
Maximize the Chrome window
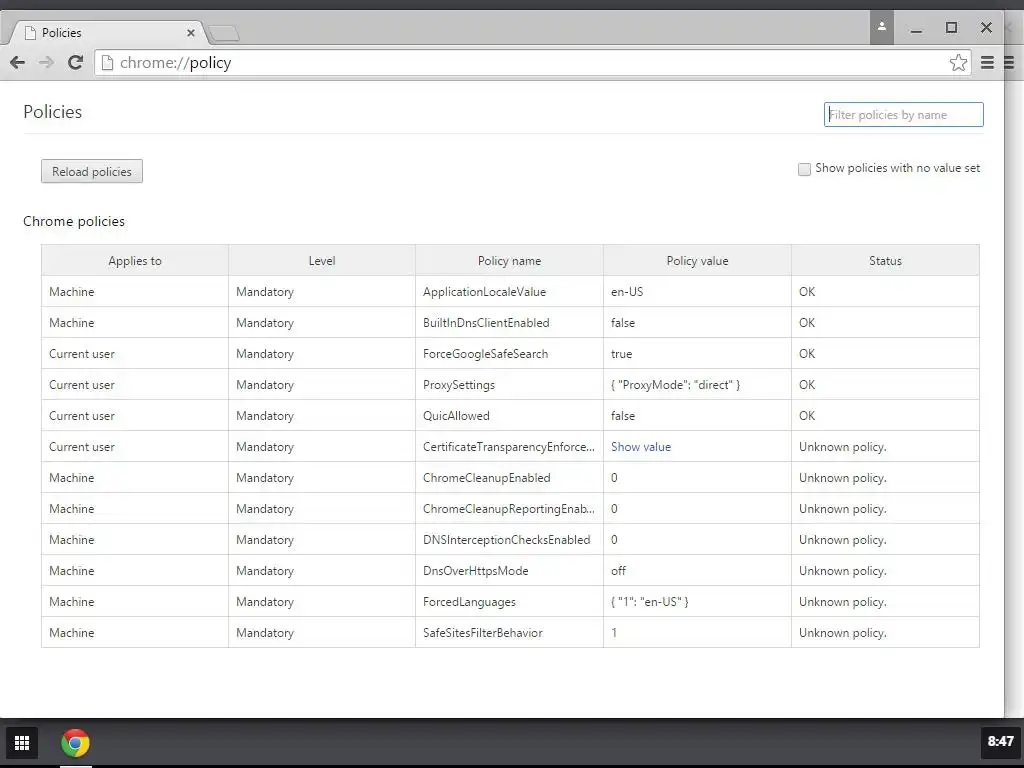(x=952, y=27)
